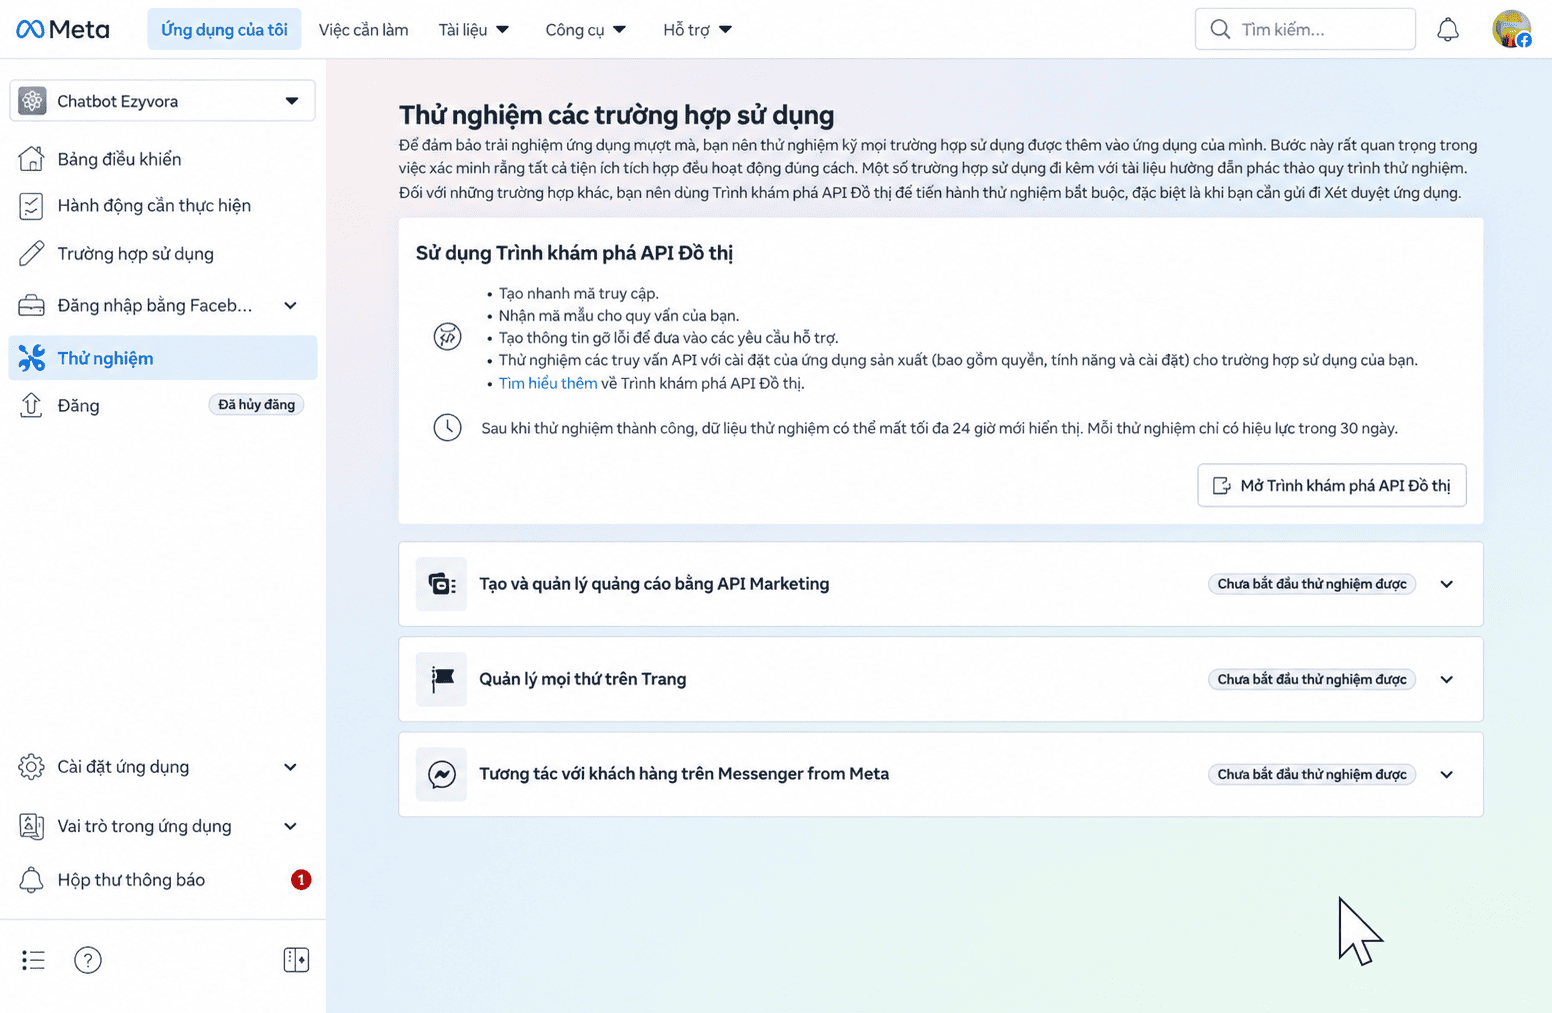This screenshot has width=1552, height=1013.
Task: Collapse the sidebar panel icon
Action: [296, 960]
